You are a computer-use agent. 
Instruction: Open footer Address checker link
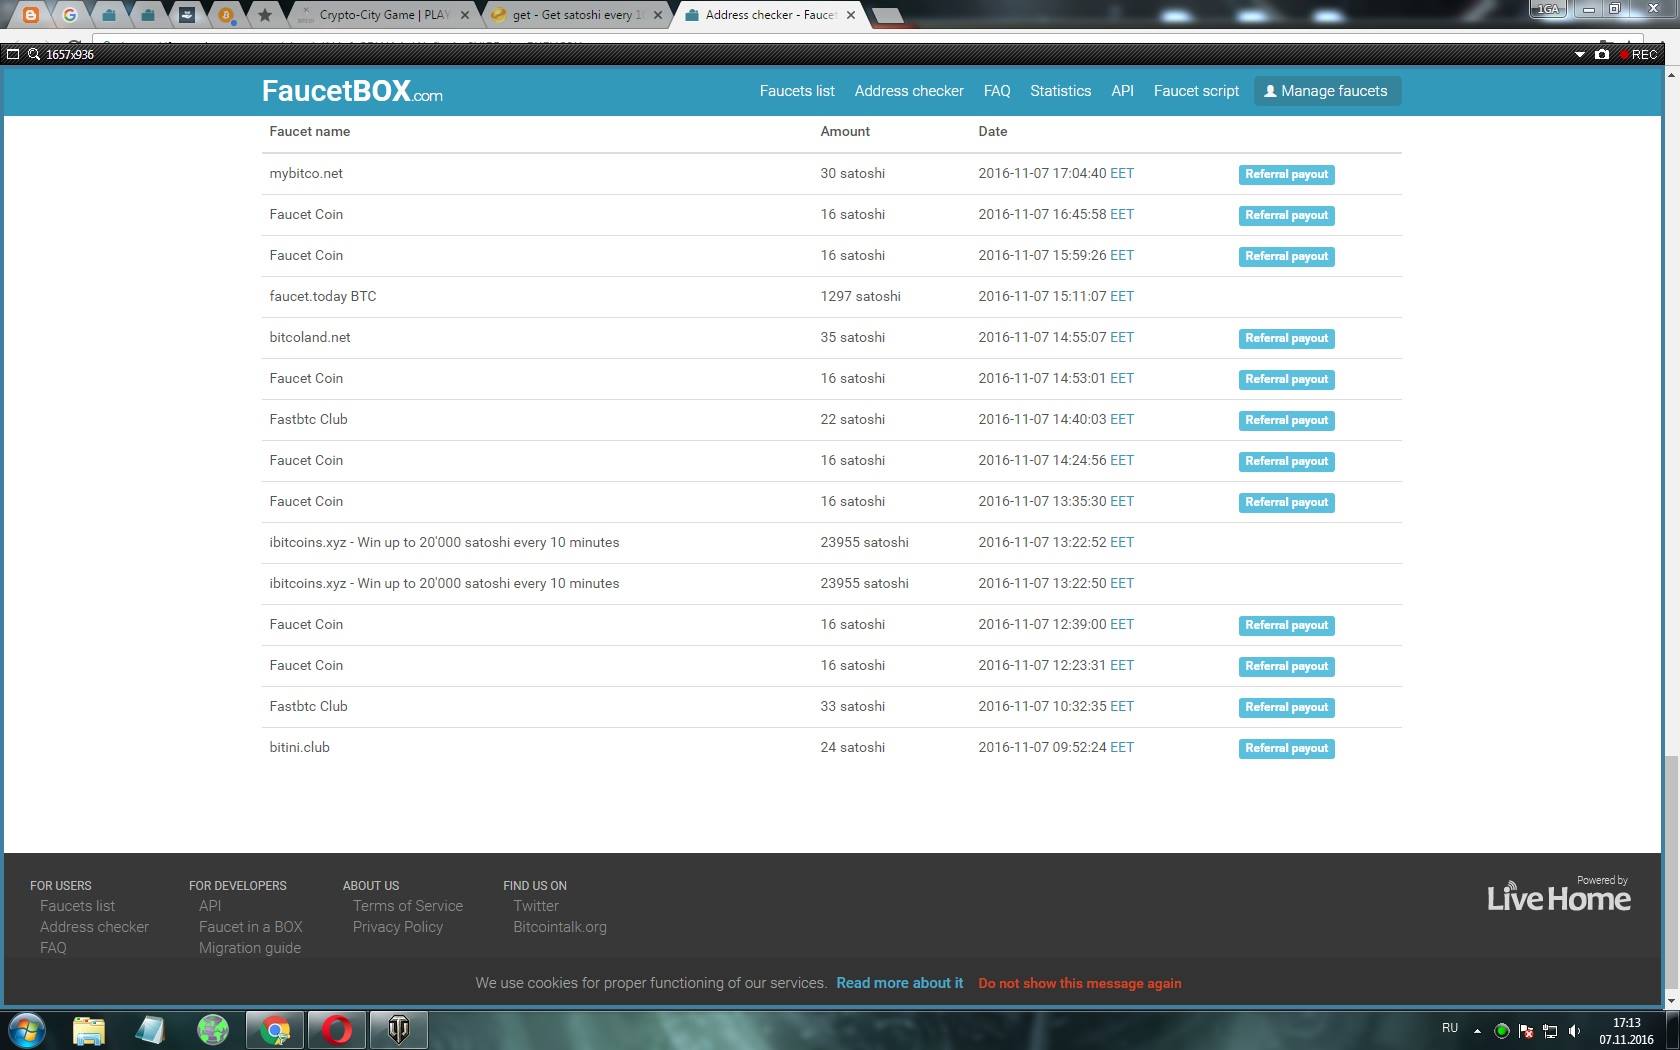pyautogui.click(x=94, y=927)
